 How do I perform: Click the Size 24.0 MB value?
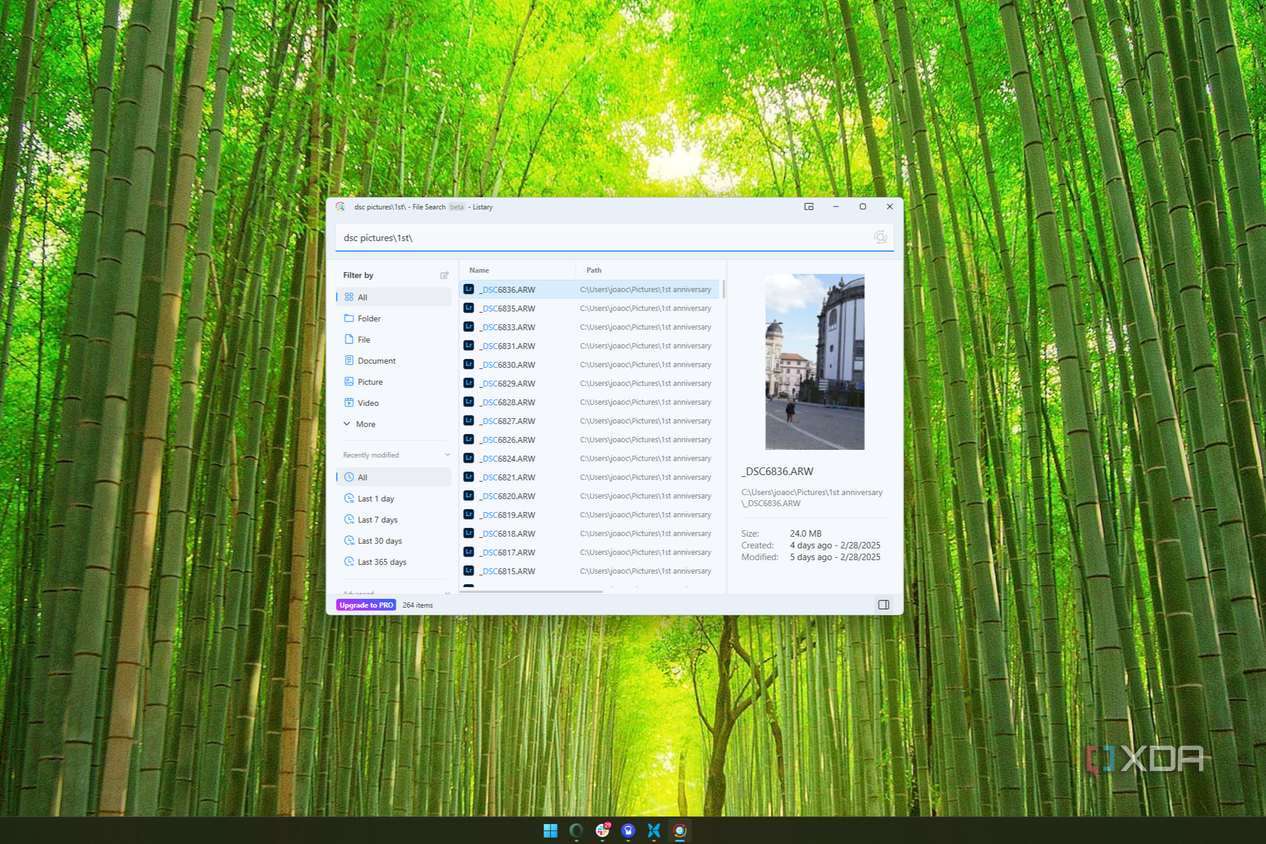(x=805, y=534)
